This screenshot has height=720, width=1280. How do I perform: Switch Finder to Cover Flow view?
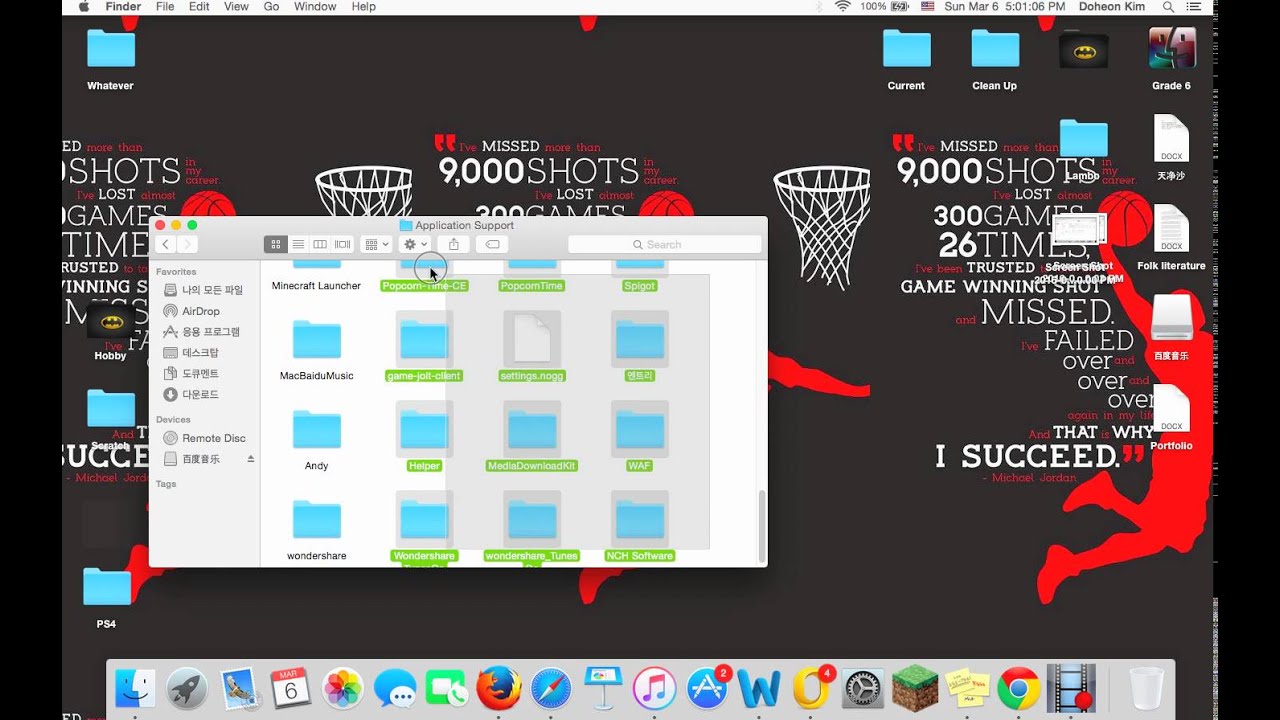click(342, 244)
